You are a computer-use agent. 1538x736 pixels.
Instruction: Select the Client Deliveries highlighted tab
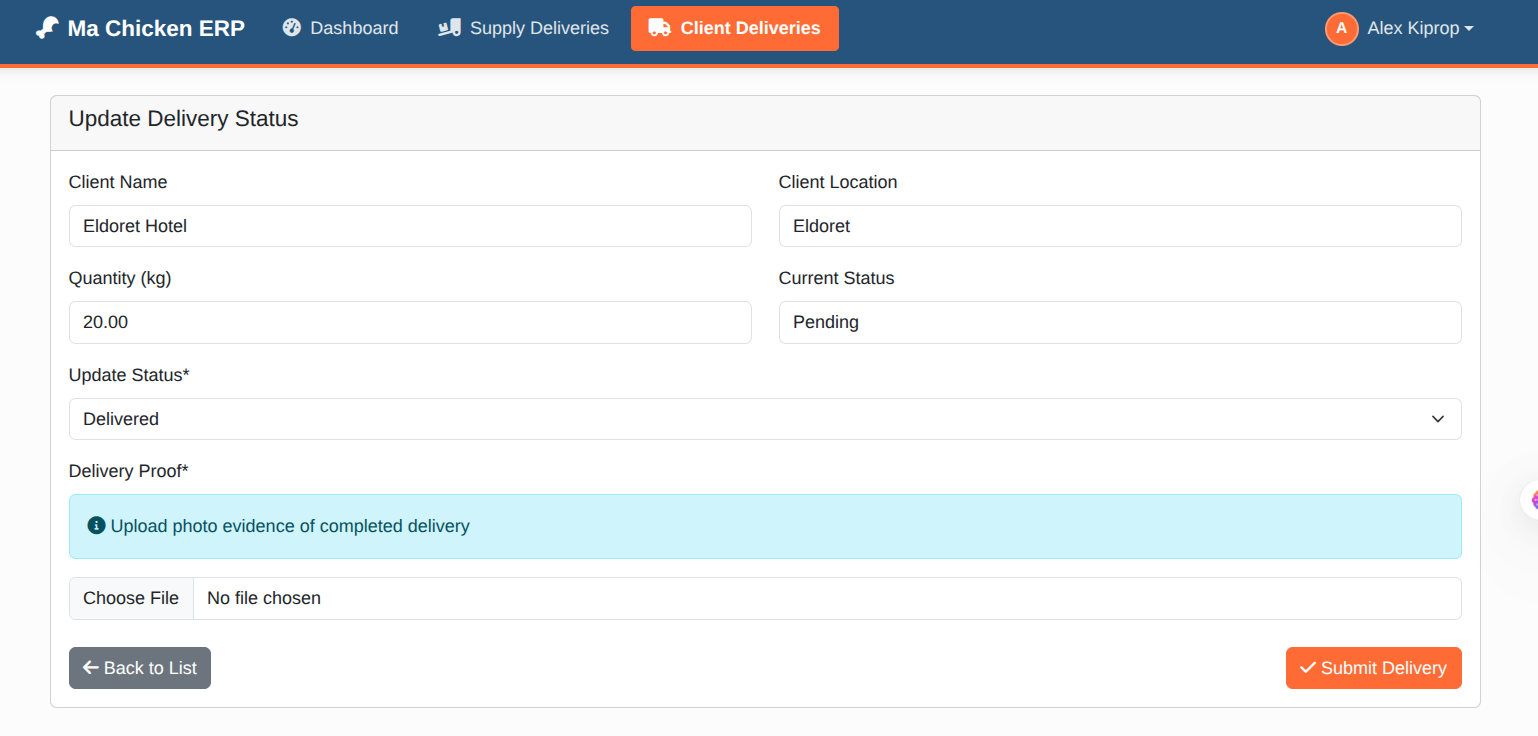pos(735,27)
